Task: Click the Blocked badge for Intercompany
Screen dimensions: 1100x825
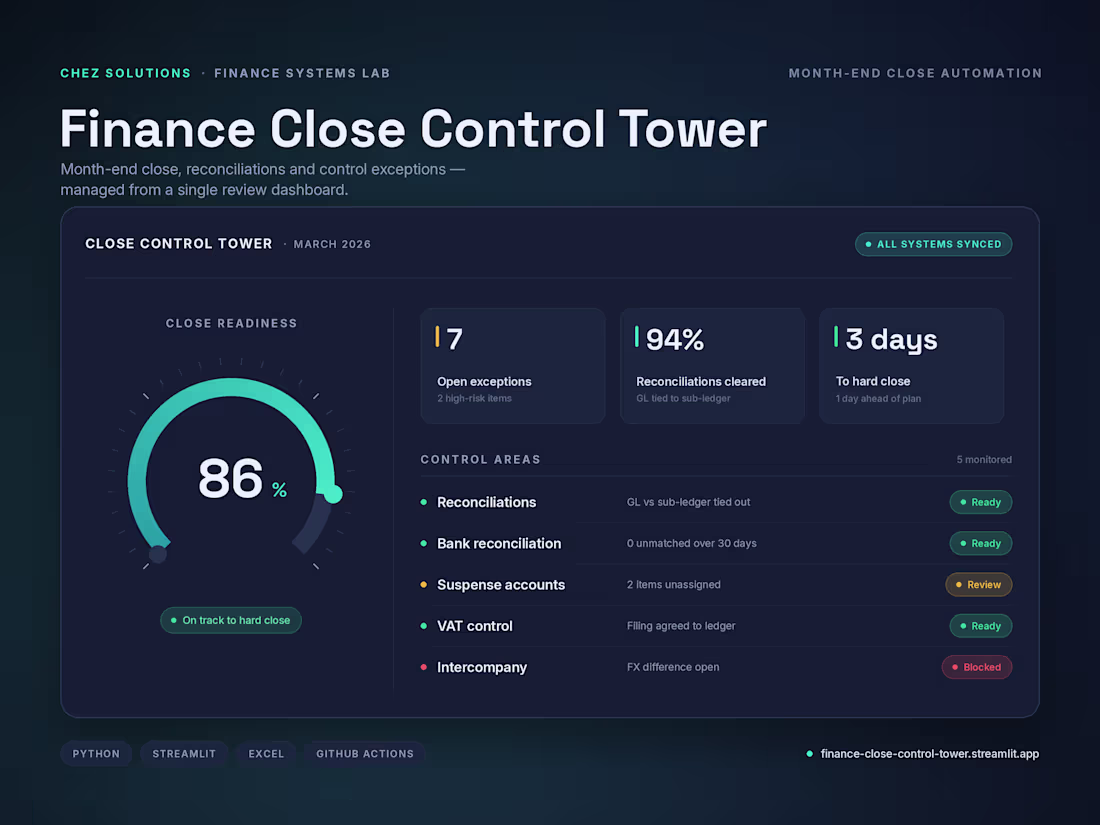Action: coord(977,667)
